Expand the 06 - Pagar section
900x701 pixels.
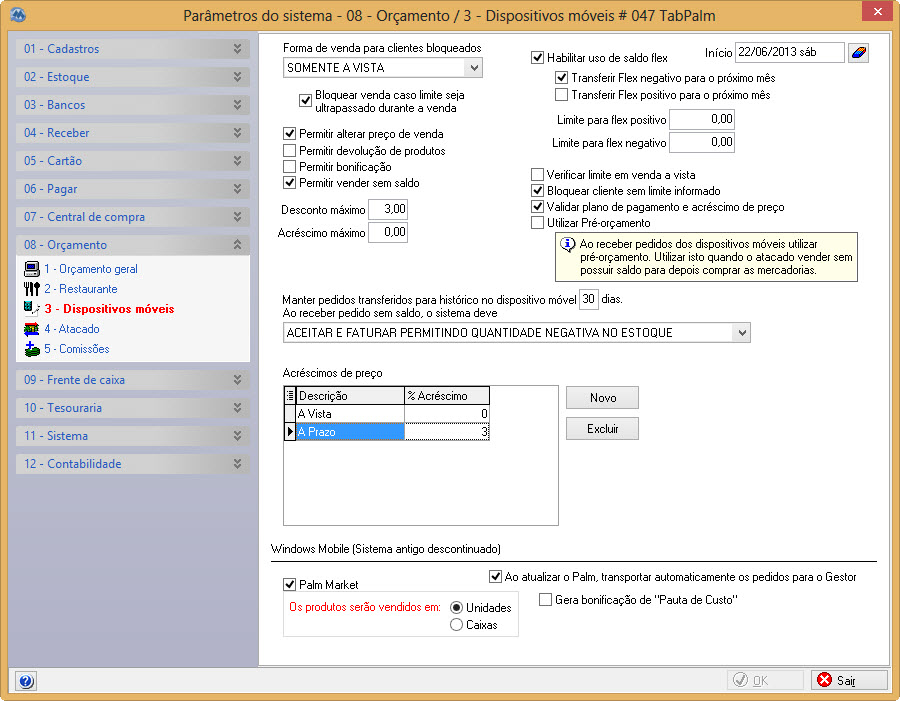133,189
